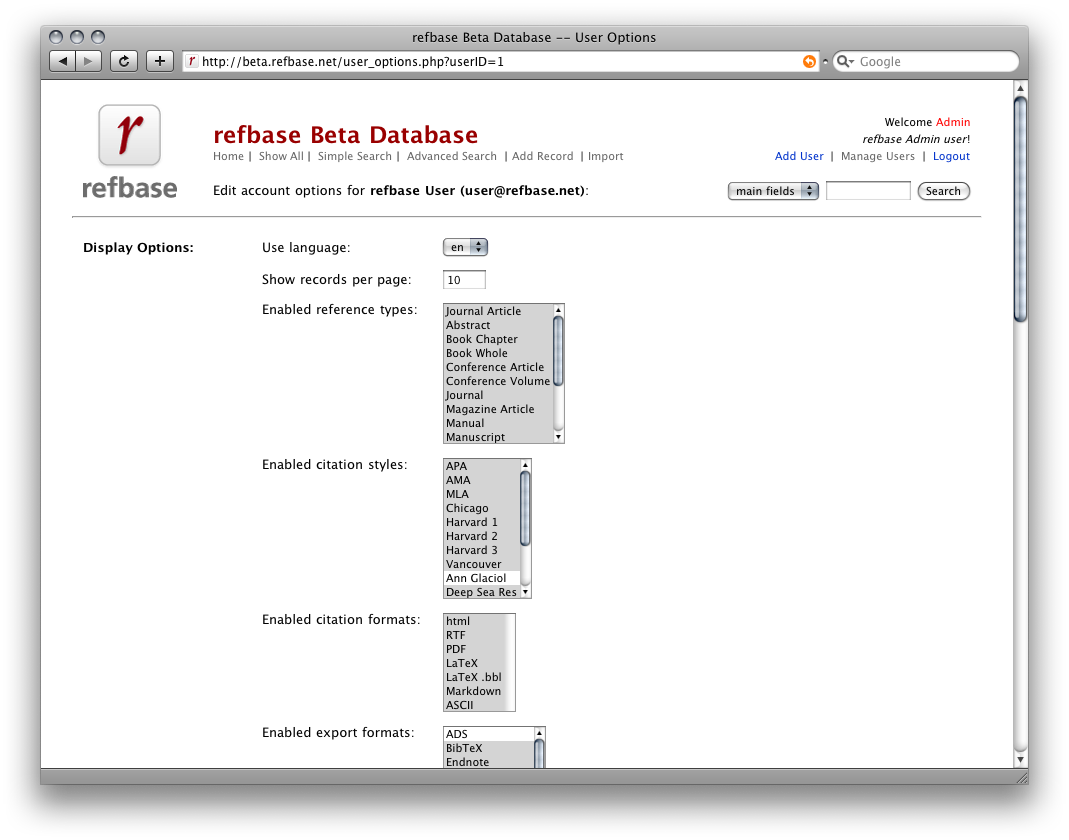This screenshot has width=1069, height=840.
Task: Select MLA citation style
Action: click(x=482, y=494)
